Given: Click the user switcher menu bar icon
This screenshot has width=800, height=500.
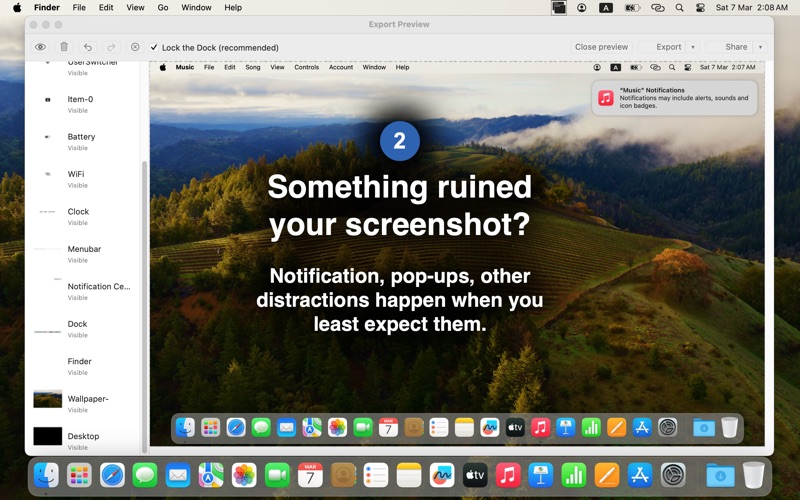Looking at the screenshot, I should [582, 8].
